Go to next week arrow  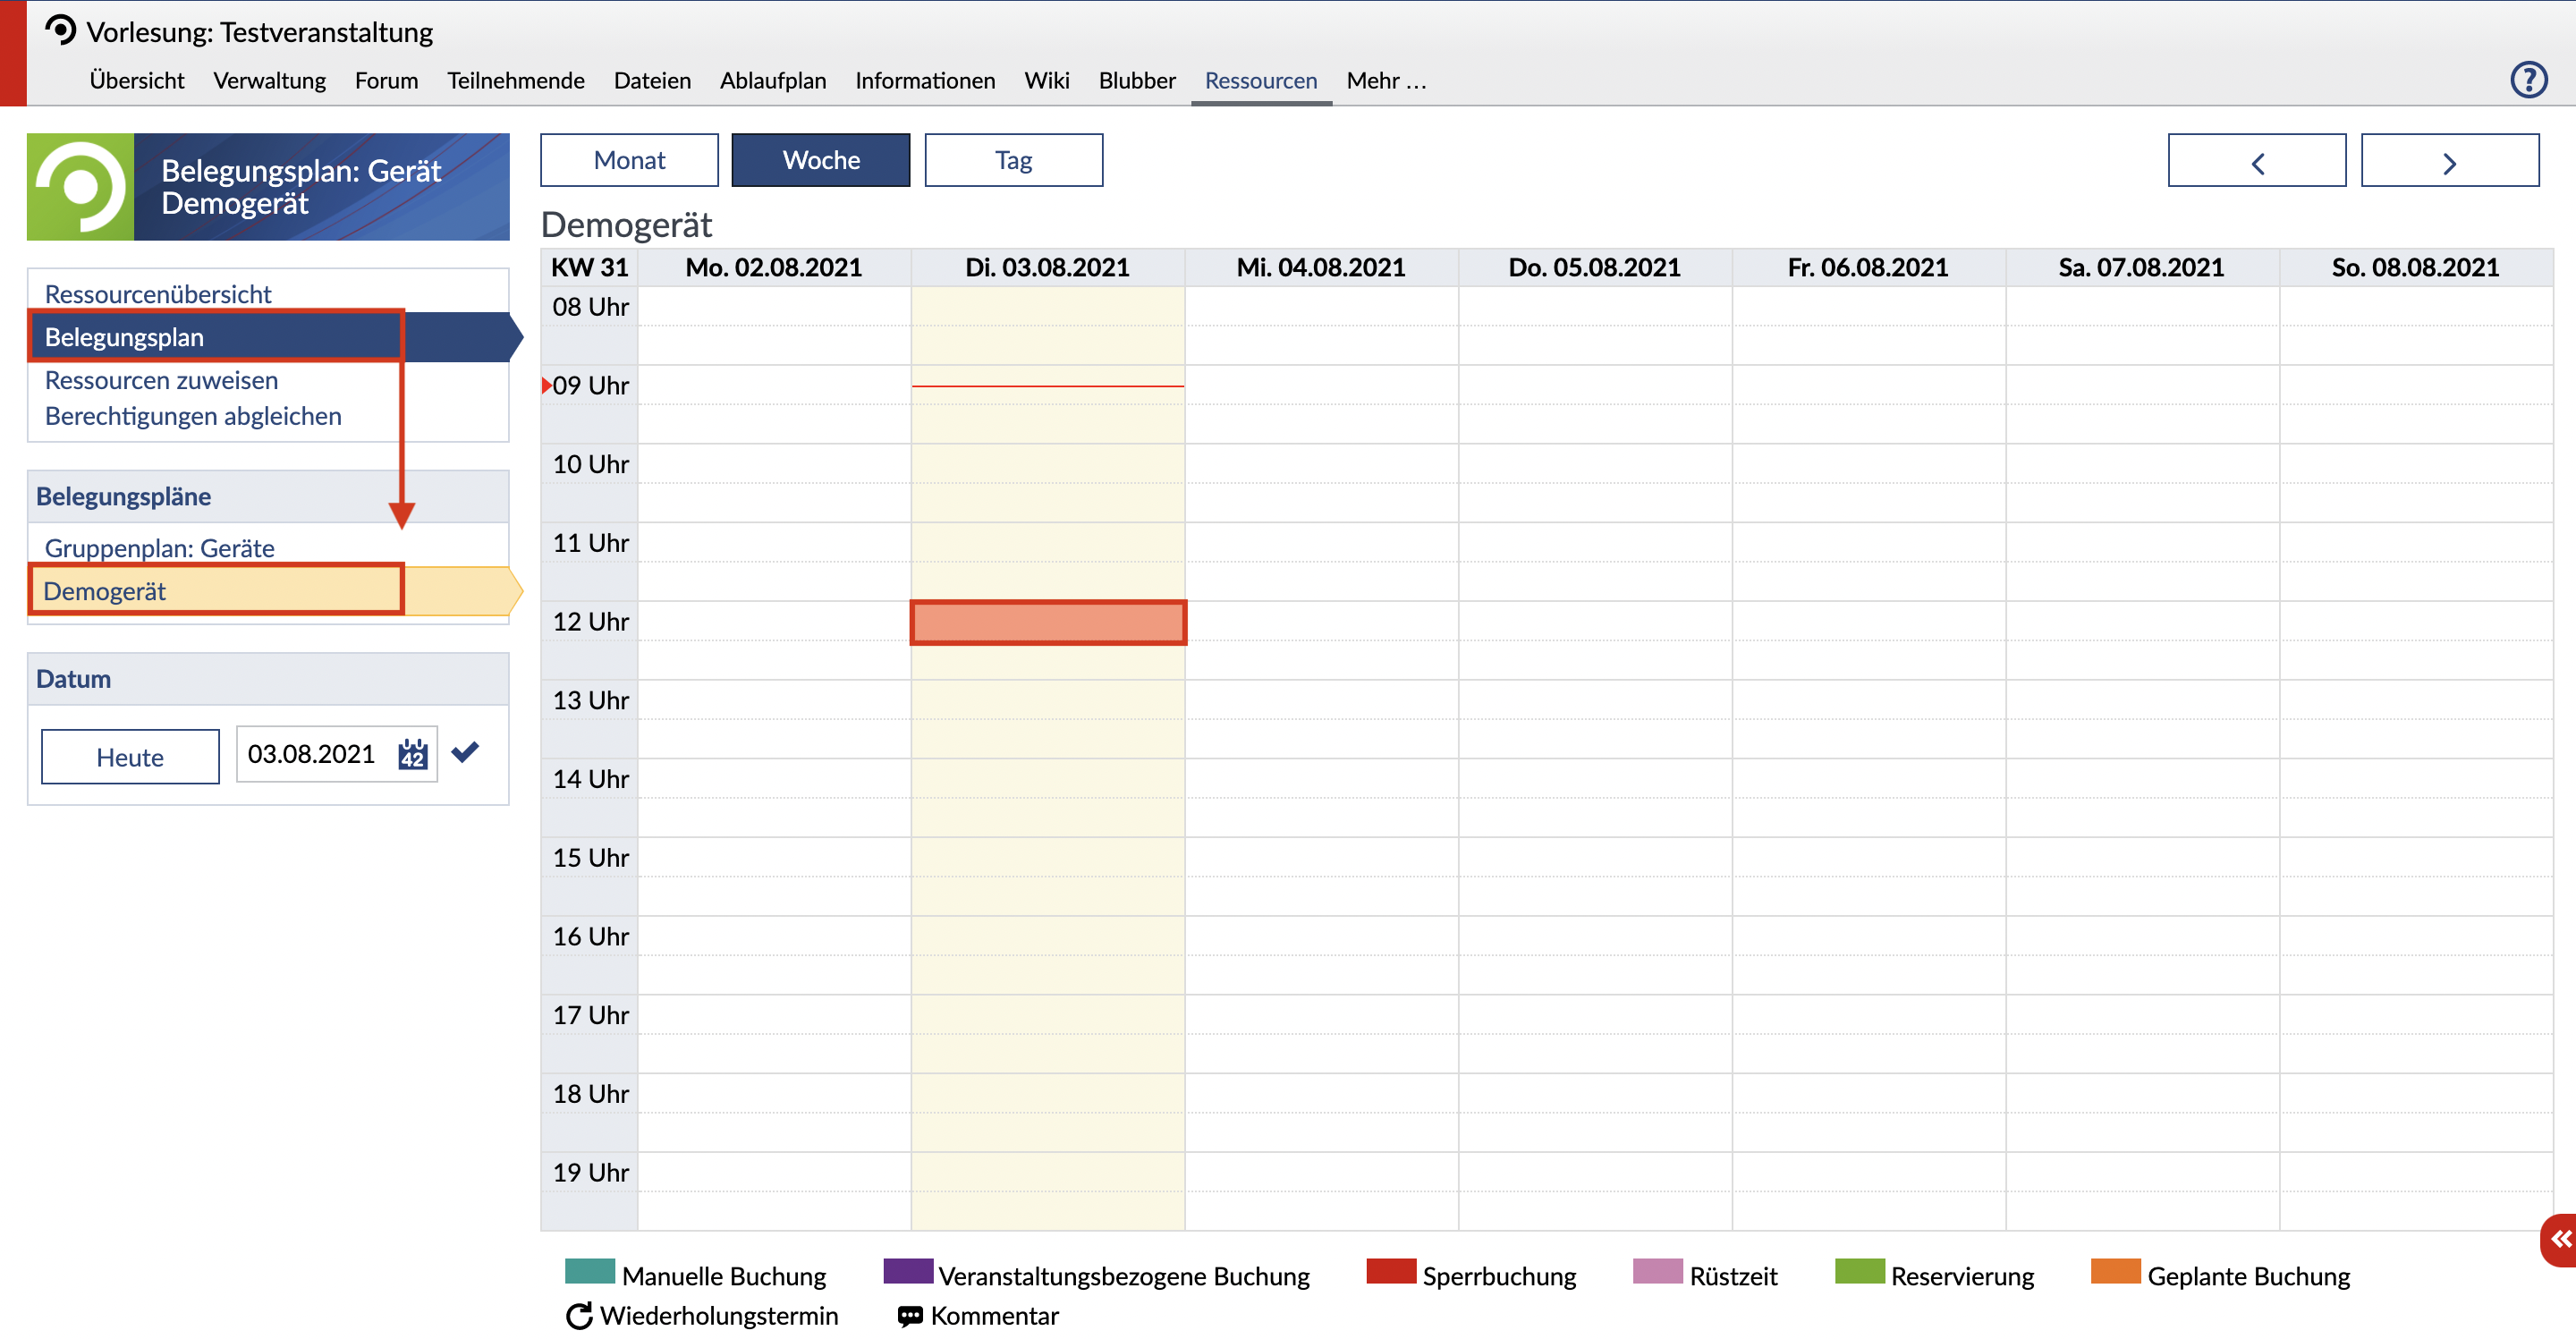pyautogui.click(x=2449, y=161)
